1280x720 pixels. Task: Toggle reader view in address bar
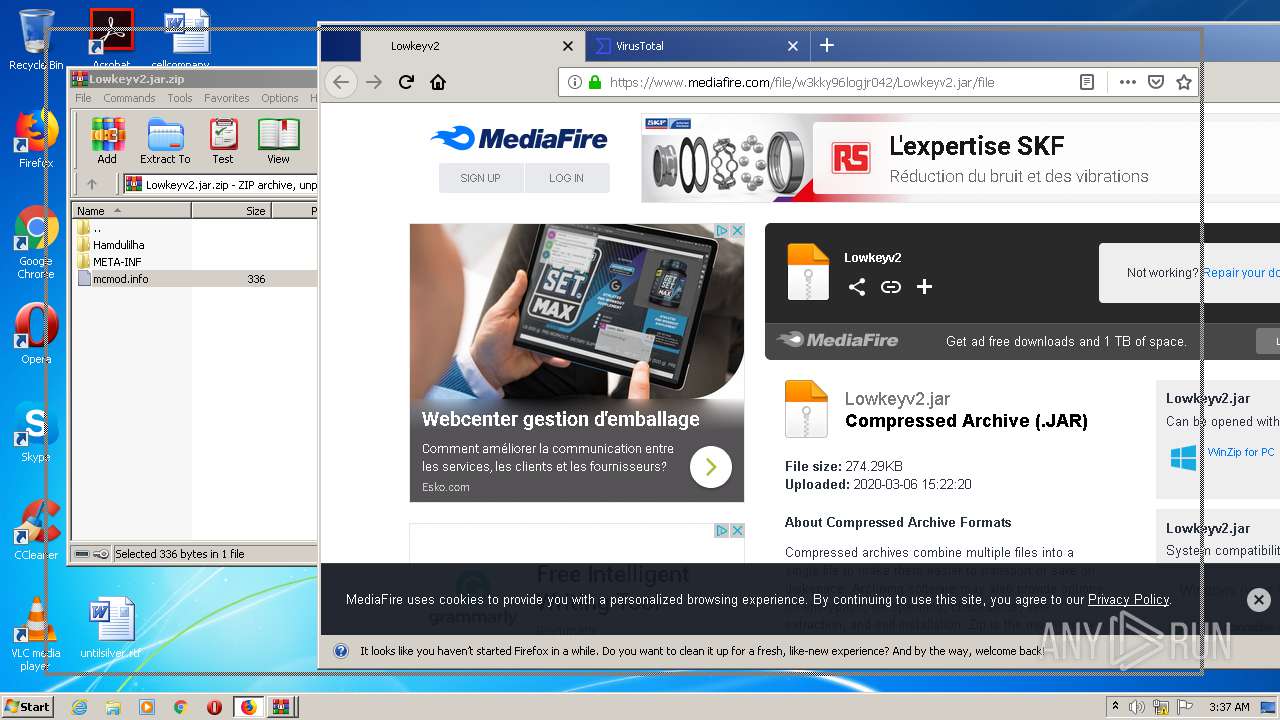pyautogui.click(x=1087, y=82)
